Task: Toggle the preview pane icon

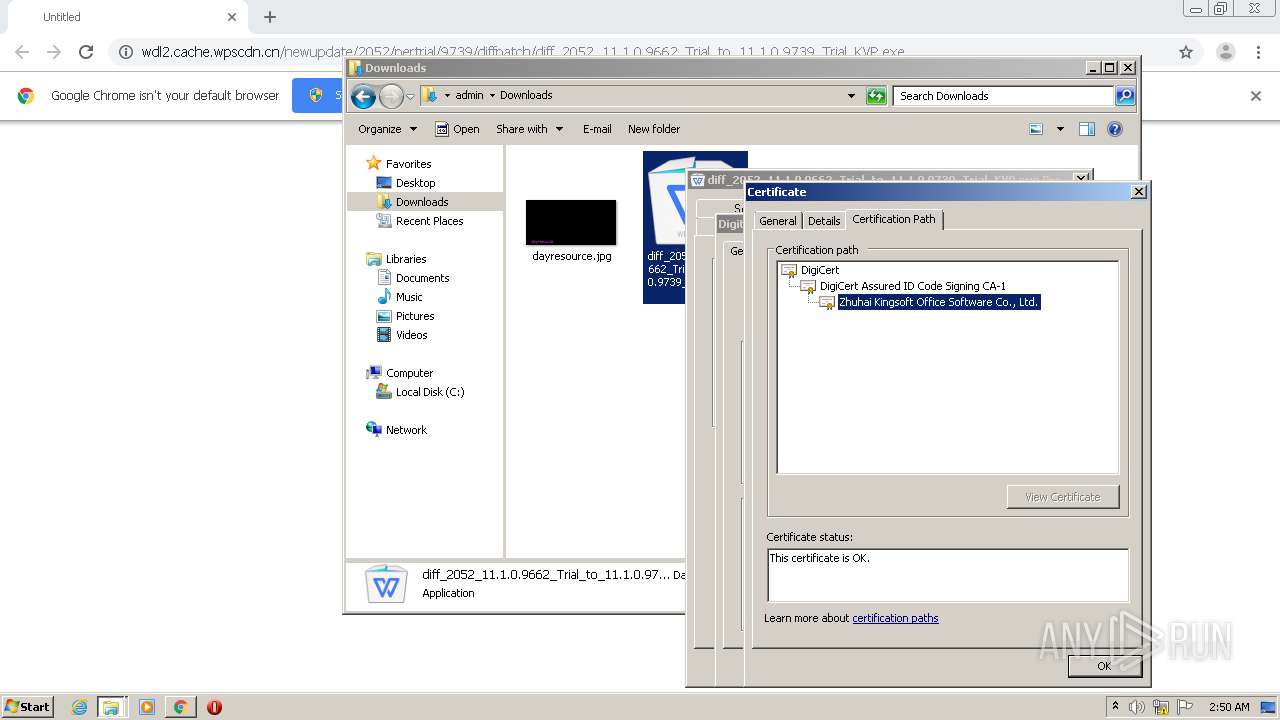Action: pyautogui.click(x=1087, y=129)
